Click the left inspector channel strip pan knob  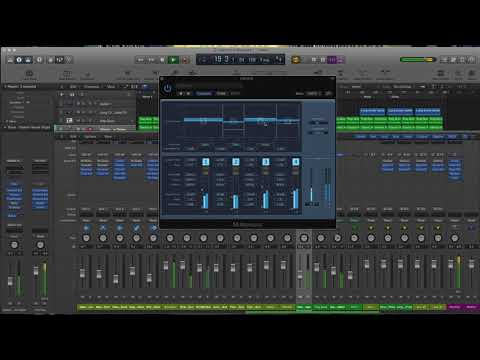pyautogui.click(x=14, y=245)
